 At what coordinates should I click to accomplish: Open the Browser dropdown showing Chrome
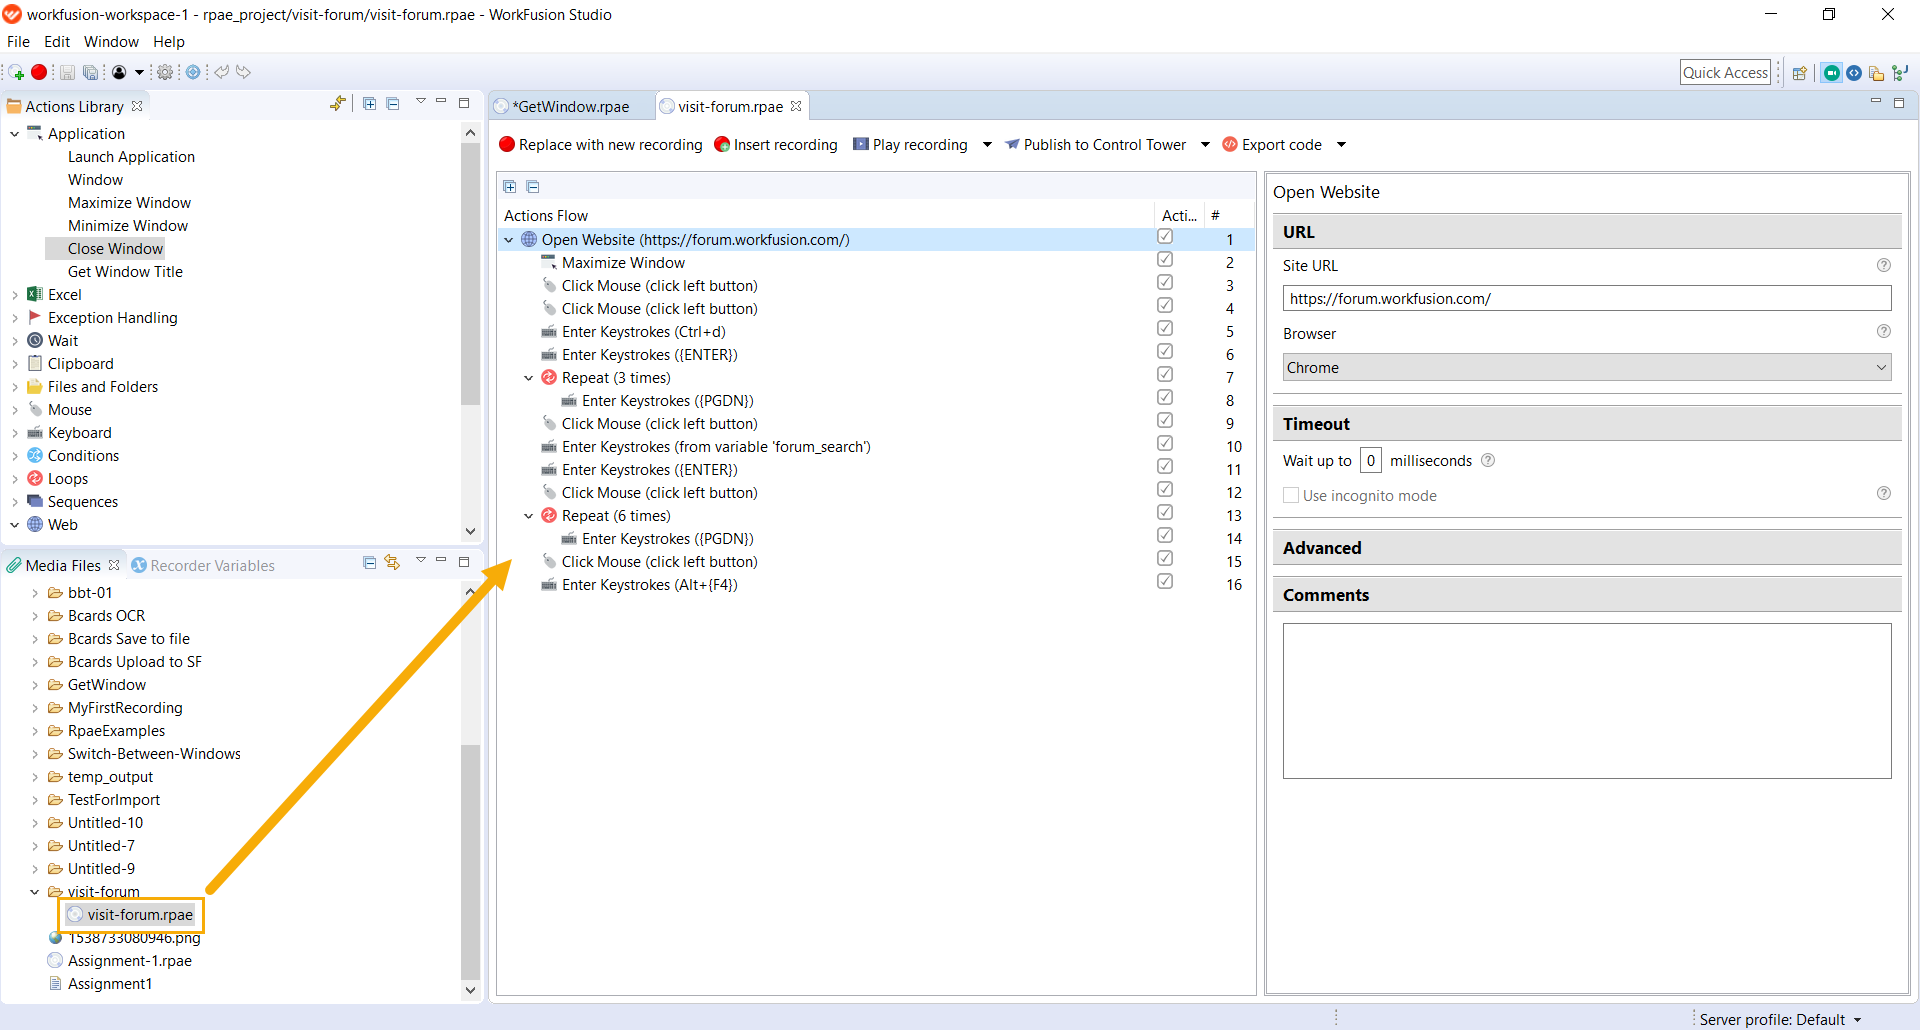pyautogui.click(x=1587, y=367)
